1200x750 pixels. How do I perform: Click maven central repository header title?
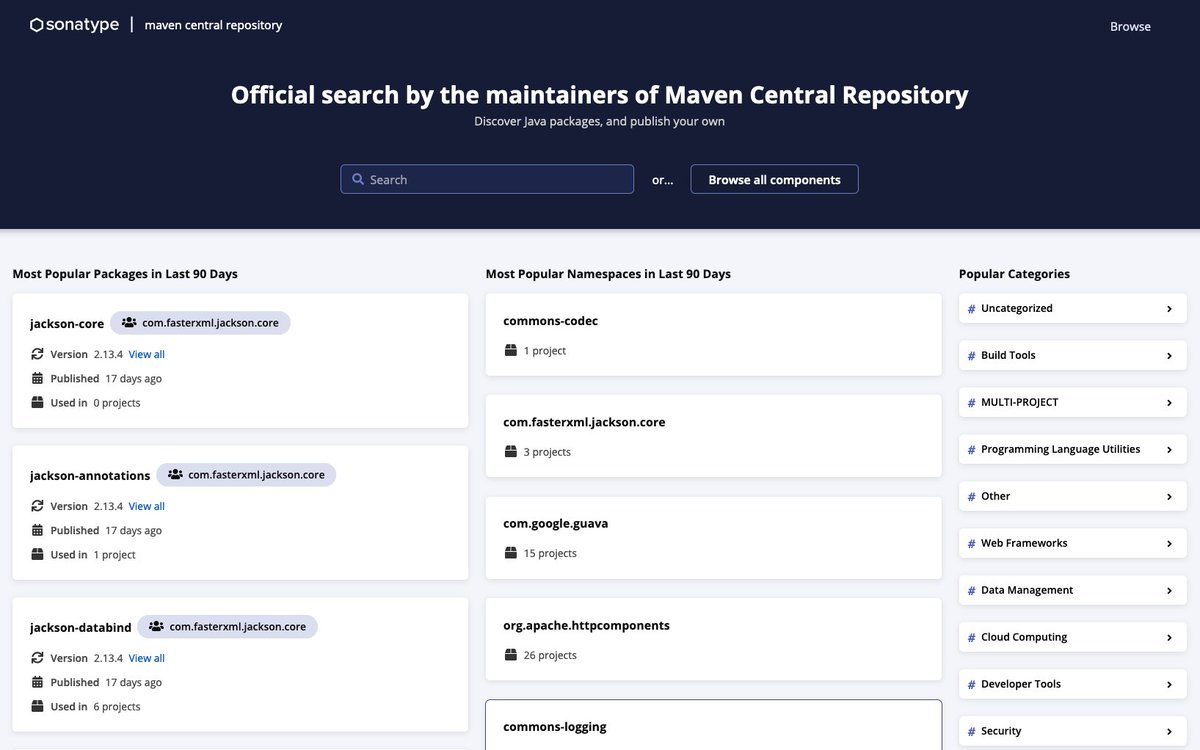(x=213, y=25)
